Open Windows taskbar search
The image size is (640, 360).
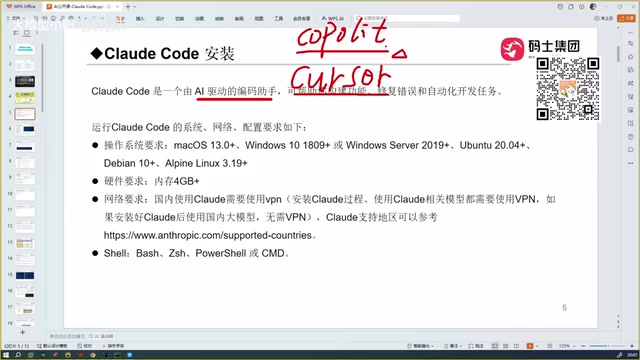click(x=18, y=355)
